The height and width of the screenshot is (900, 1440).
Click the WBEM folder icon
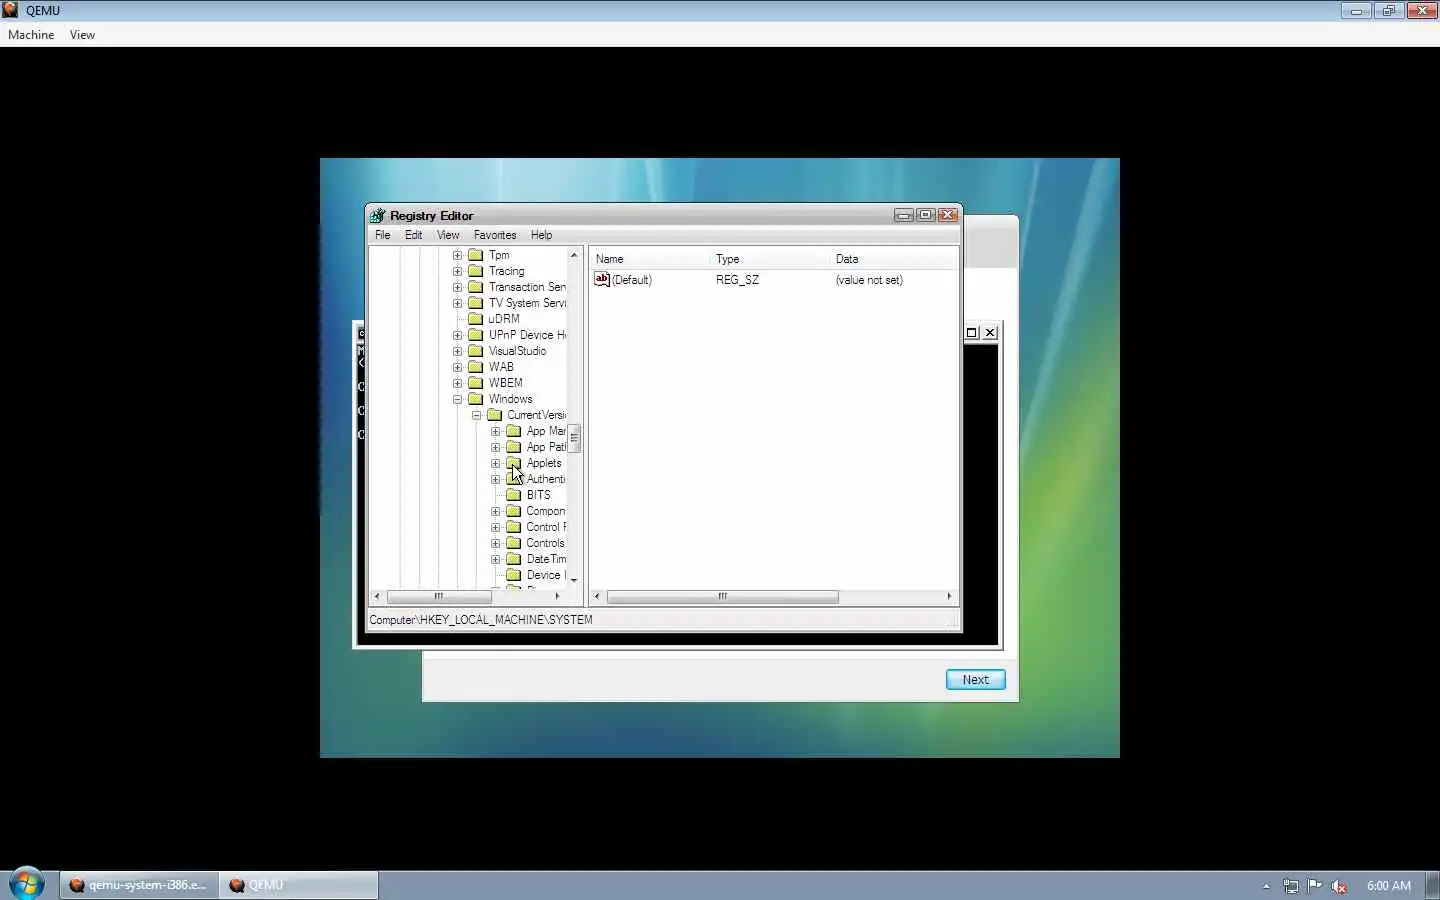pos(476,383)
